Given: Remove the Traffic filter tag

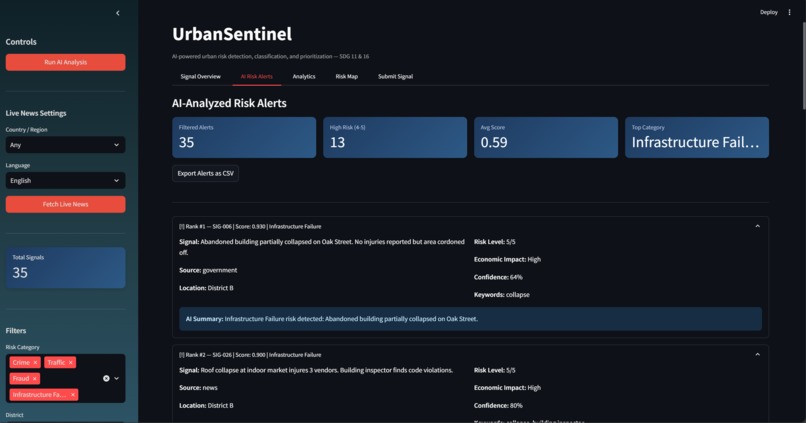Looking at the screenshot, I should tap(71, 362).
